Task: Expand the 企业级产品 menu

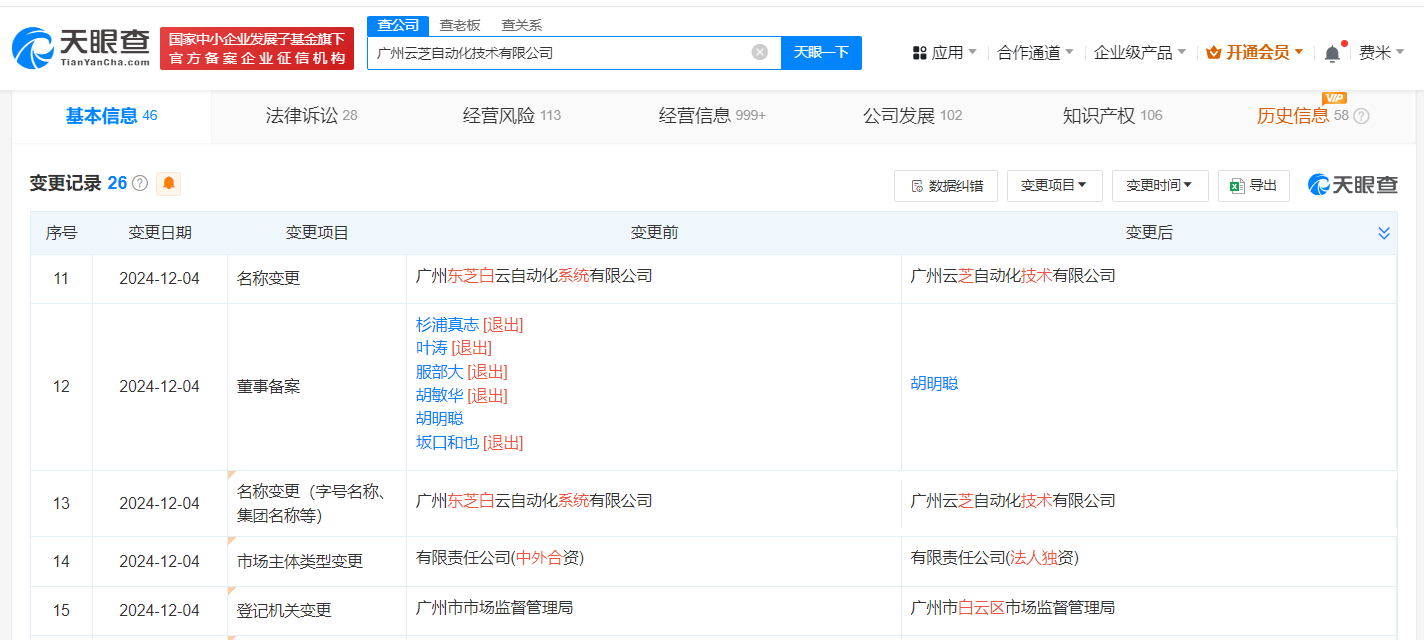Action: pyautogui.click(x=1140, y=53)
